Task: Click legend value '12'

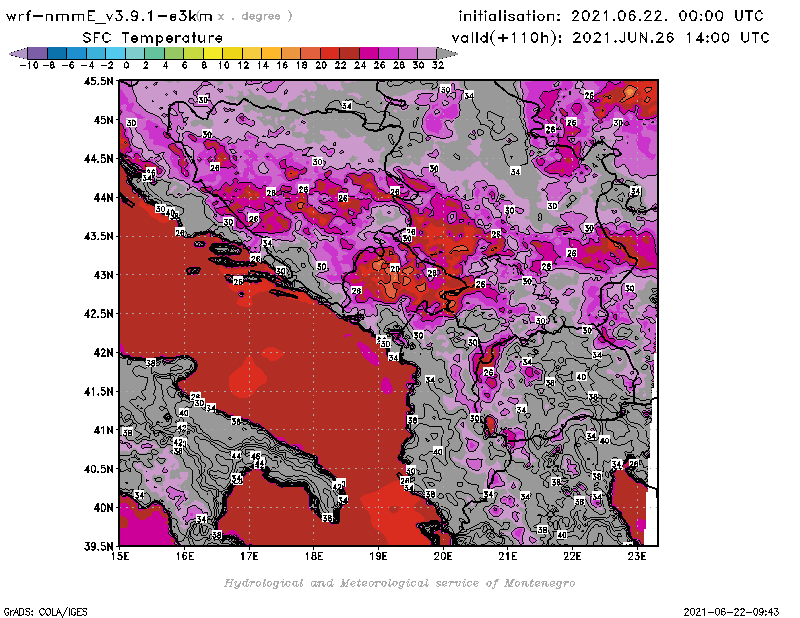Action: tap(243, 65)
